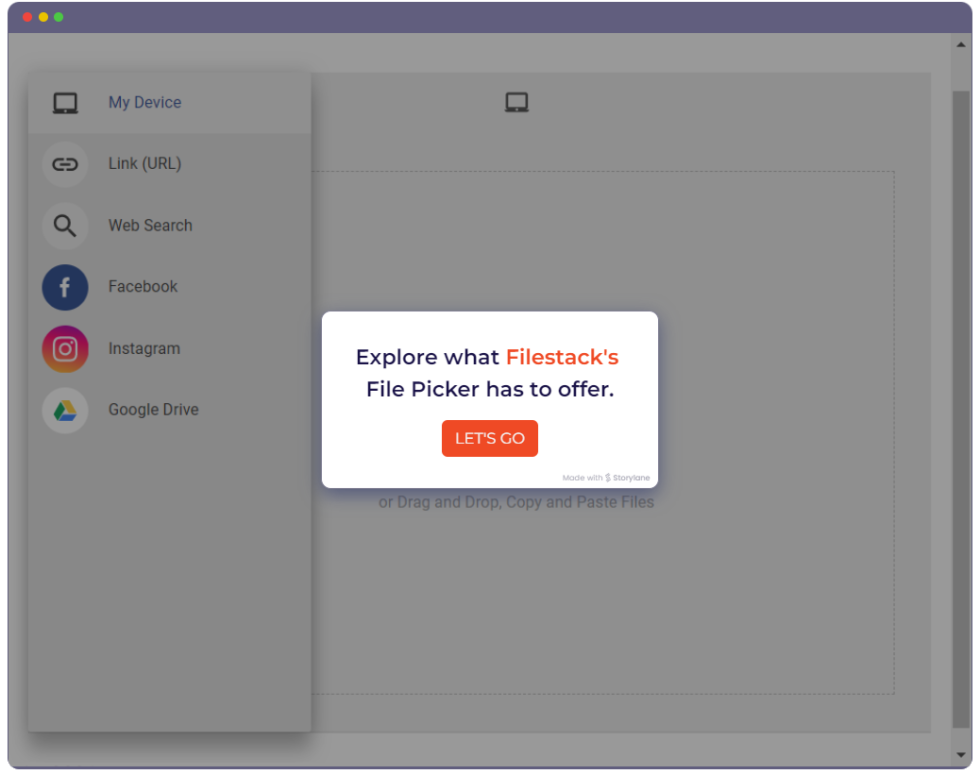Screen dimensions: 980x774
Task: Click the Link (URL) chain icon
Action: (65, 163)
